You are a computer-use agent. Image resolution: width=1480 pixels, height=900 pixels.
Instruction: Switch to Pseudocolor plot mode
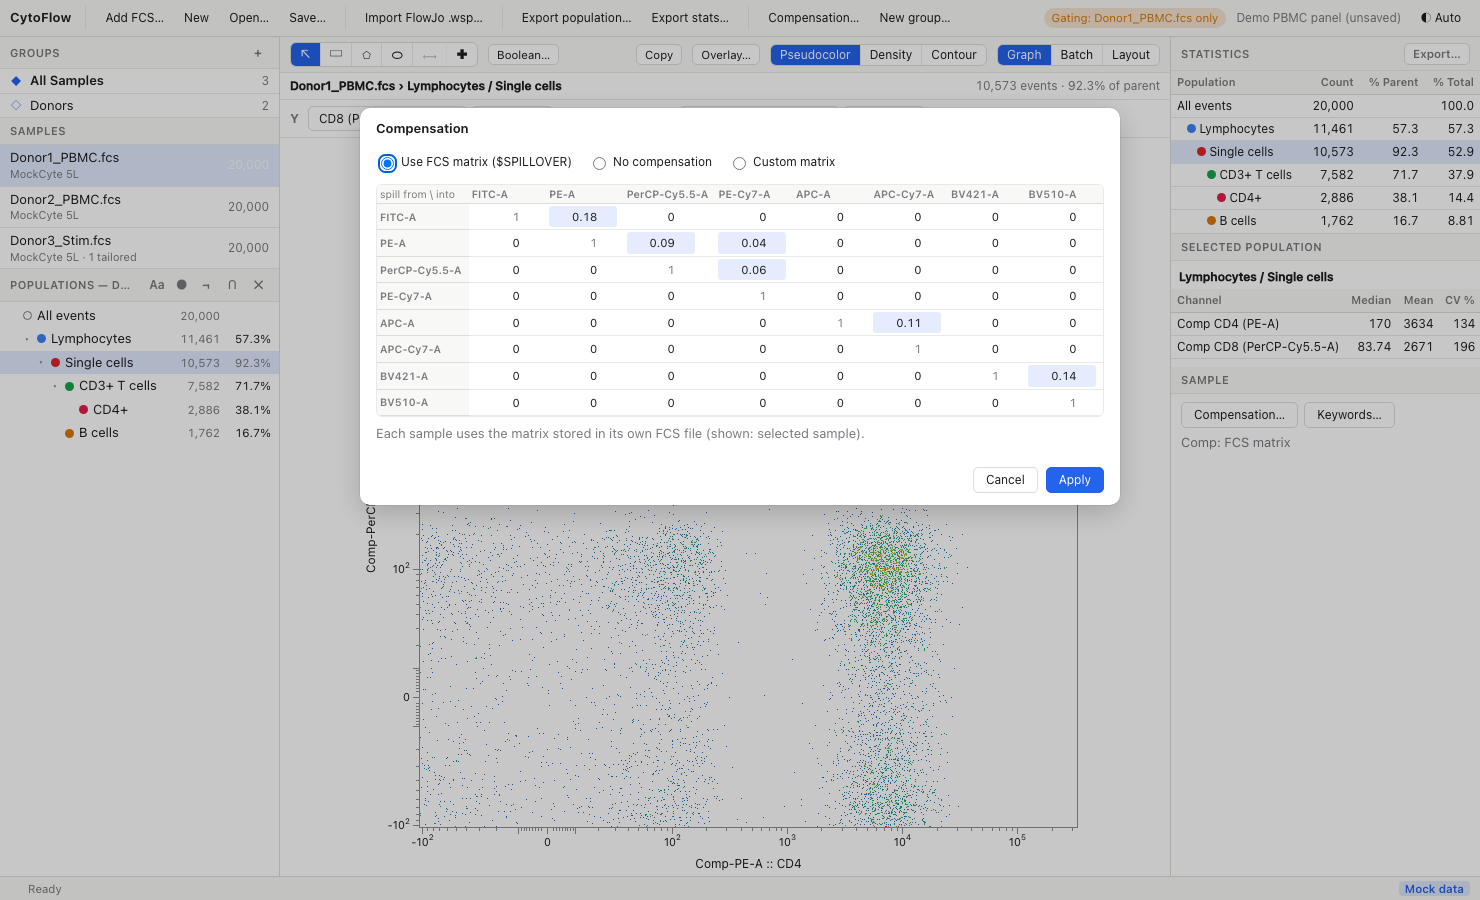pyautogui.click(x=815, y=55)
